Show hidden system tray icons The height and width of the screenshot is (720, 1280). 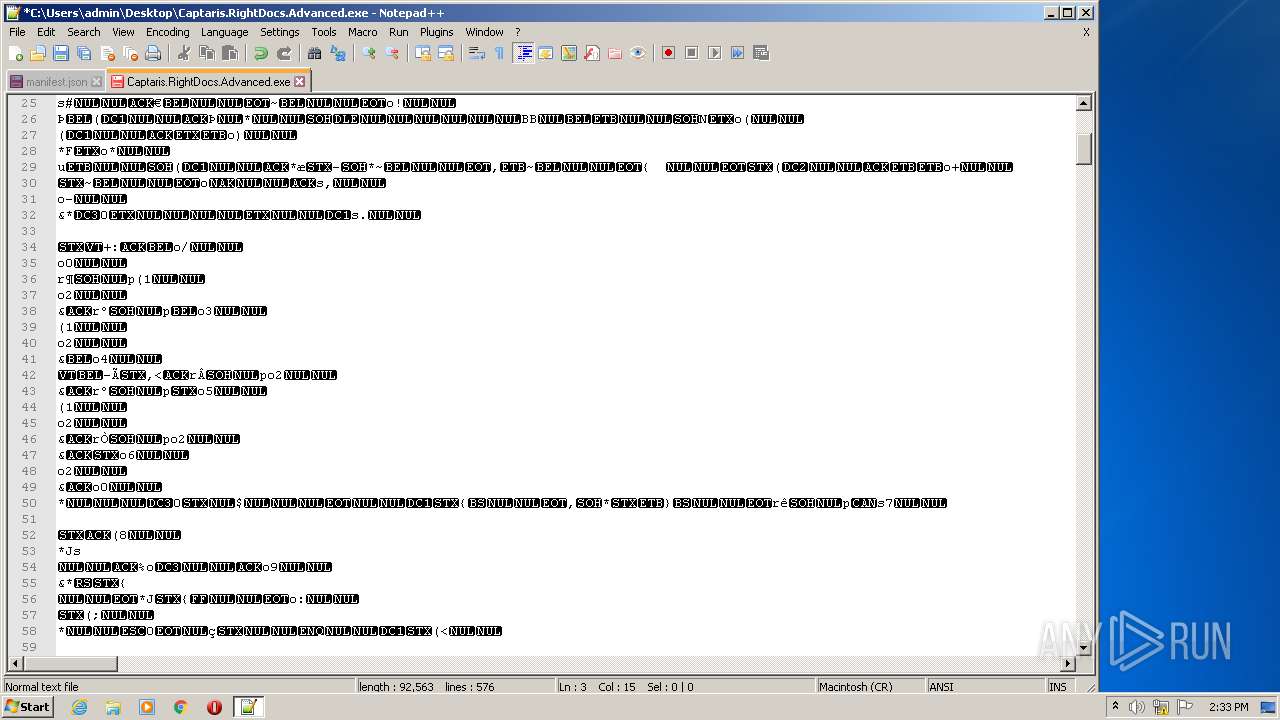tap(1115, 707)
